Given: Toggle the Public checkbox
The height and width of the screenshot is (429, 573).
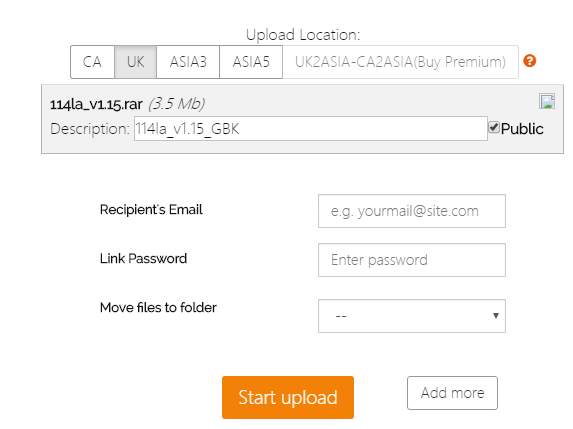Looking at the screenshot, I should point(494,128).
